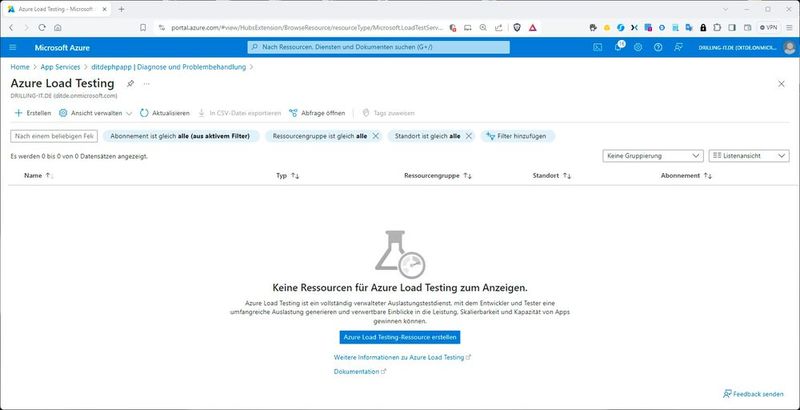Open the Keine Gruppierung dropdown
This screenshot has width=800, height=410.
pos(653,156)
